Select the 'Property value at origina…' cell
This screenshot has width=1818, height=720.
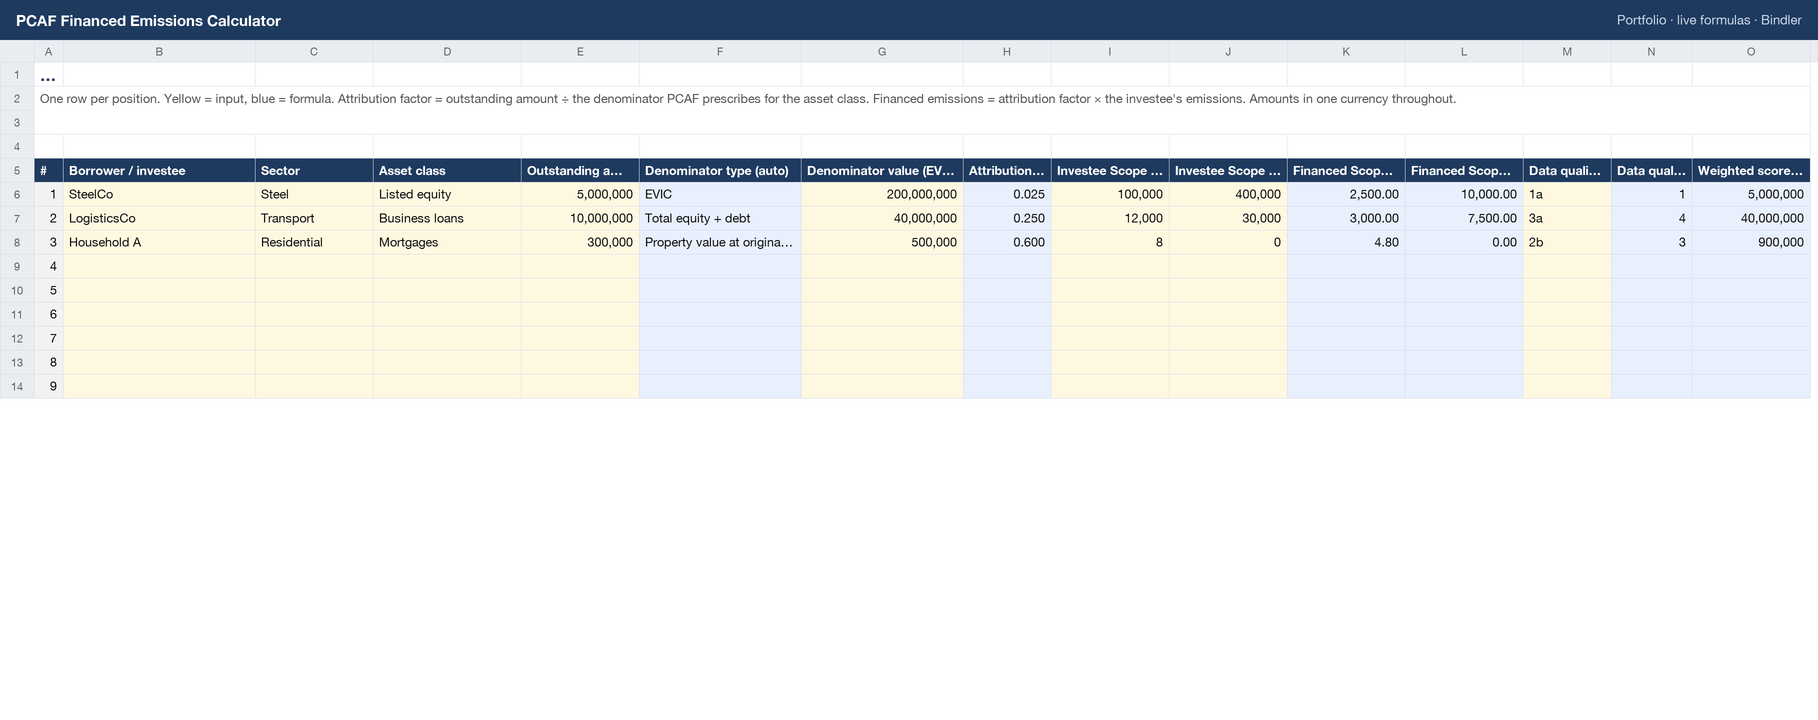pyautogui.click(x=720, y=242)
